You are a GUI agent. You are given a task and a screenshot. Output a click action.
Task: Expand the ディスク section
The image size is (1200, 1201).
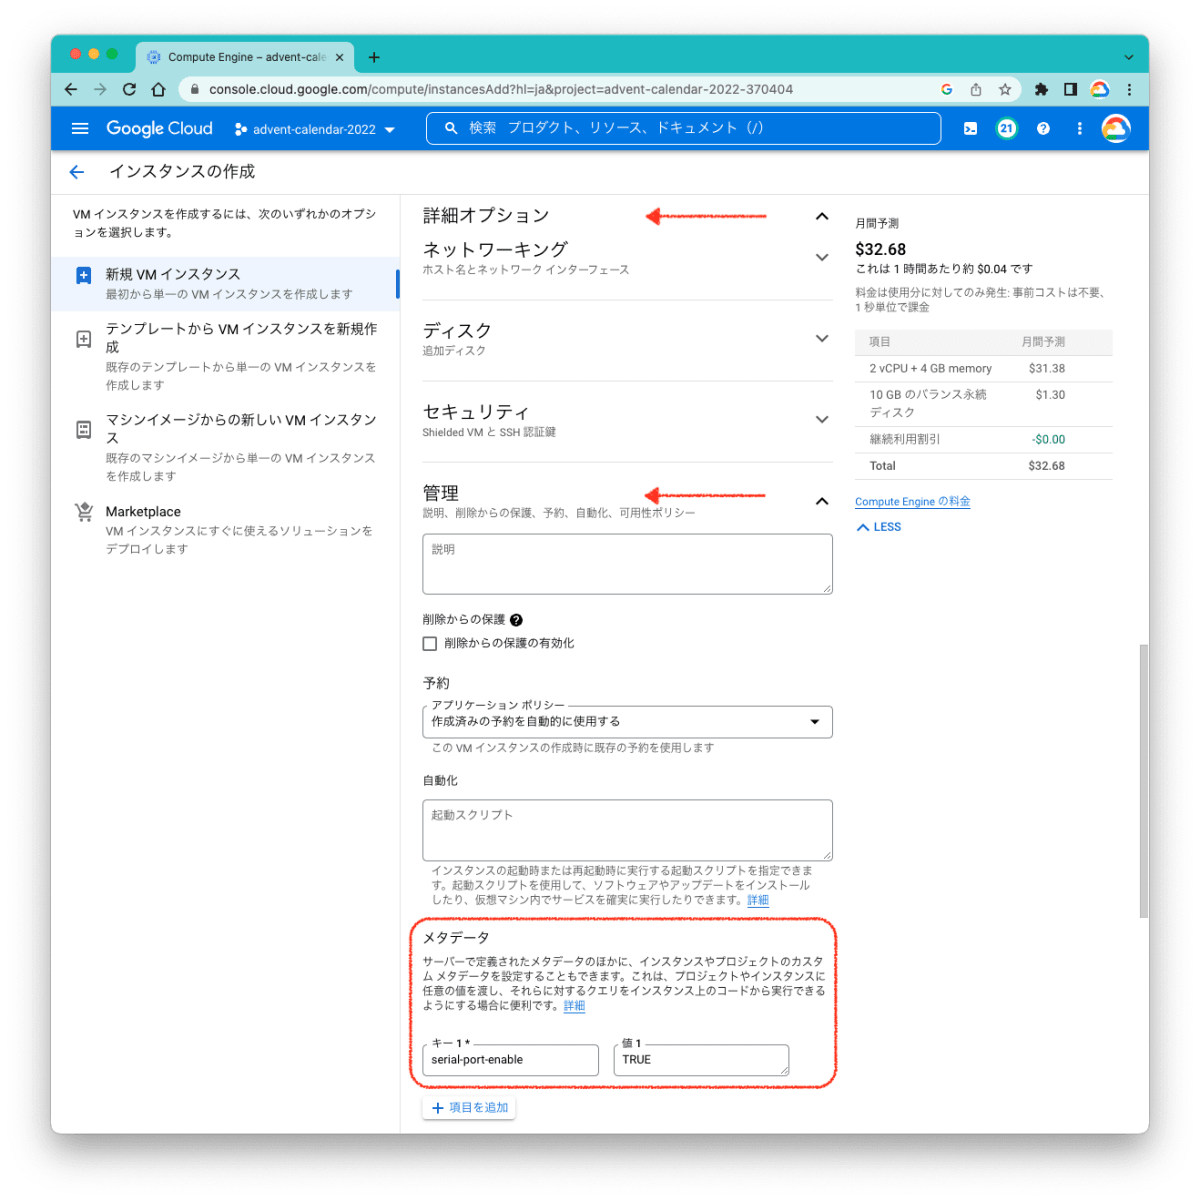click(822, 338)
